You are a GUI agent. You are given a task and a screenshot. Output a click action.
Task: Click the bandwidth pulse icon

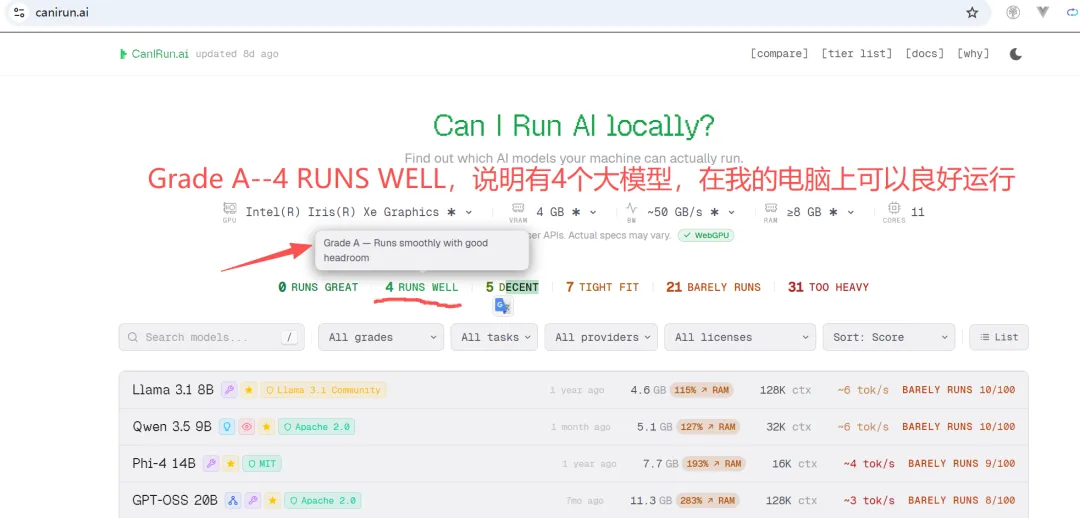coord(631,208)
